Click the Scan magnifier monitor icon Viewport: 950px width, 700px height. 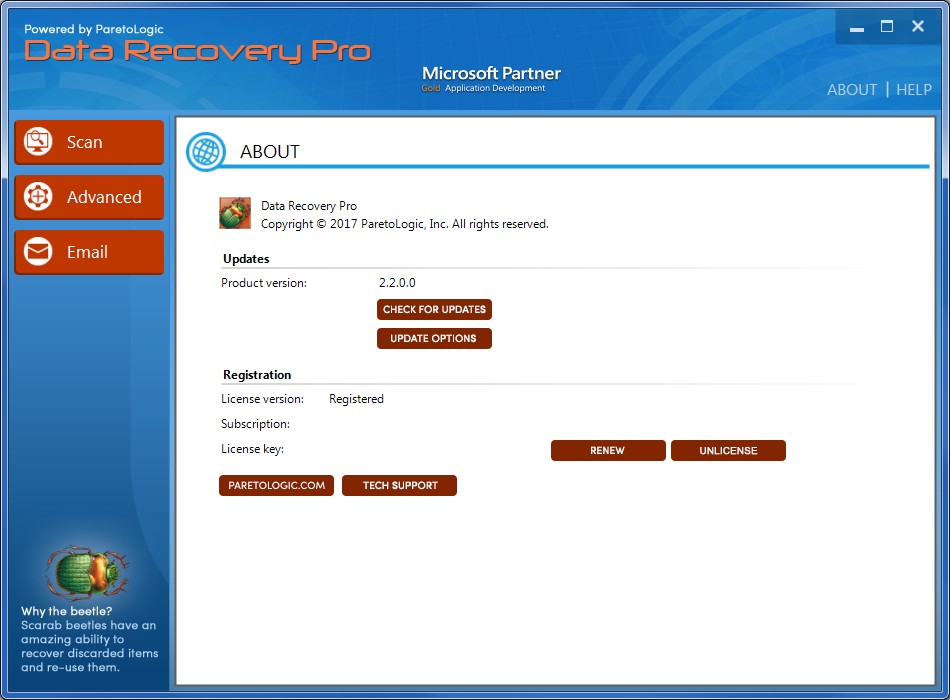point(38,141)
